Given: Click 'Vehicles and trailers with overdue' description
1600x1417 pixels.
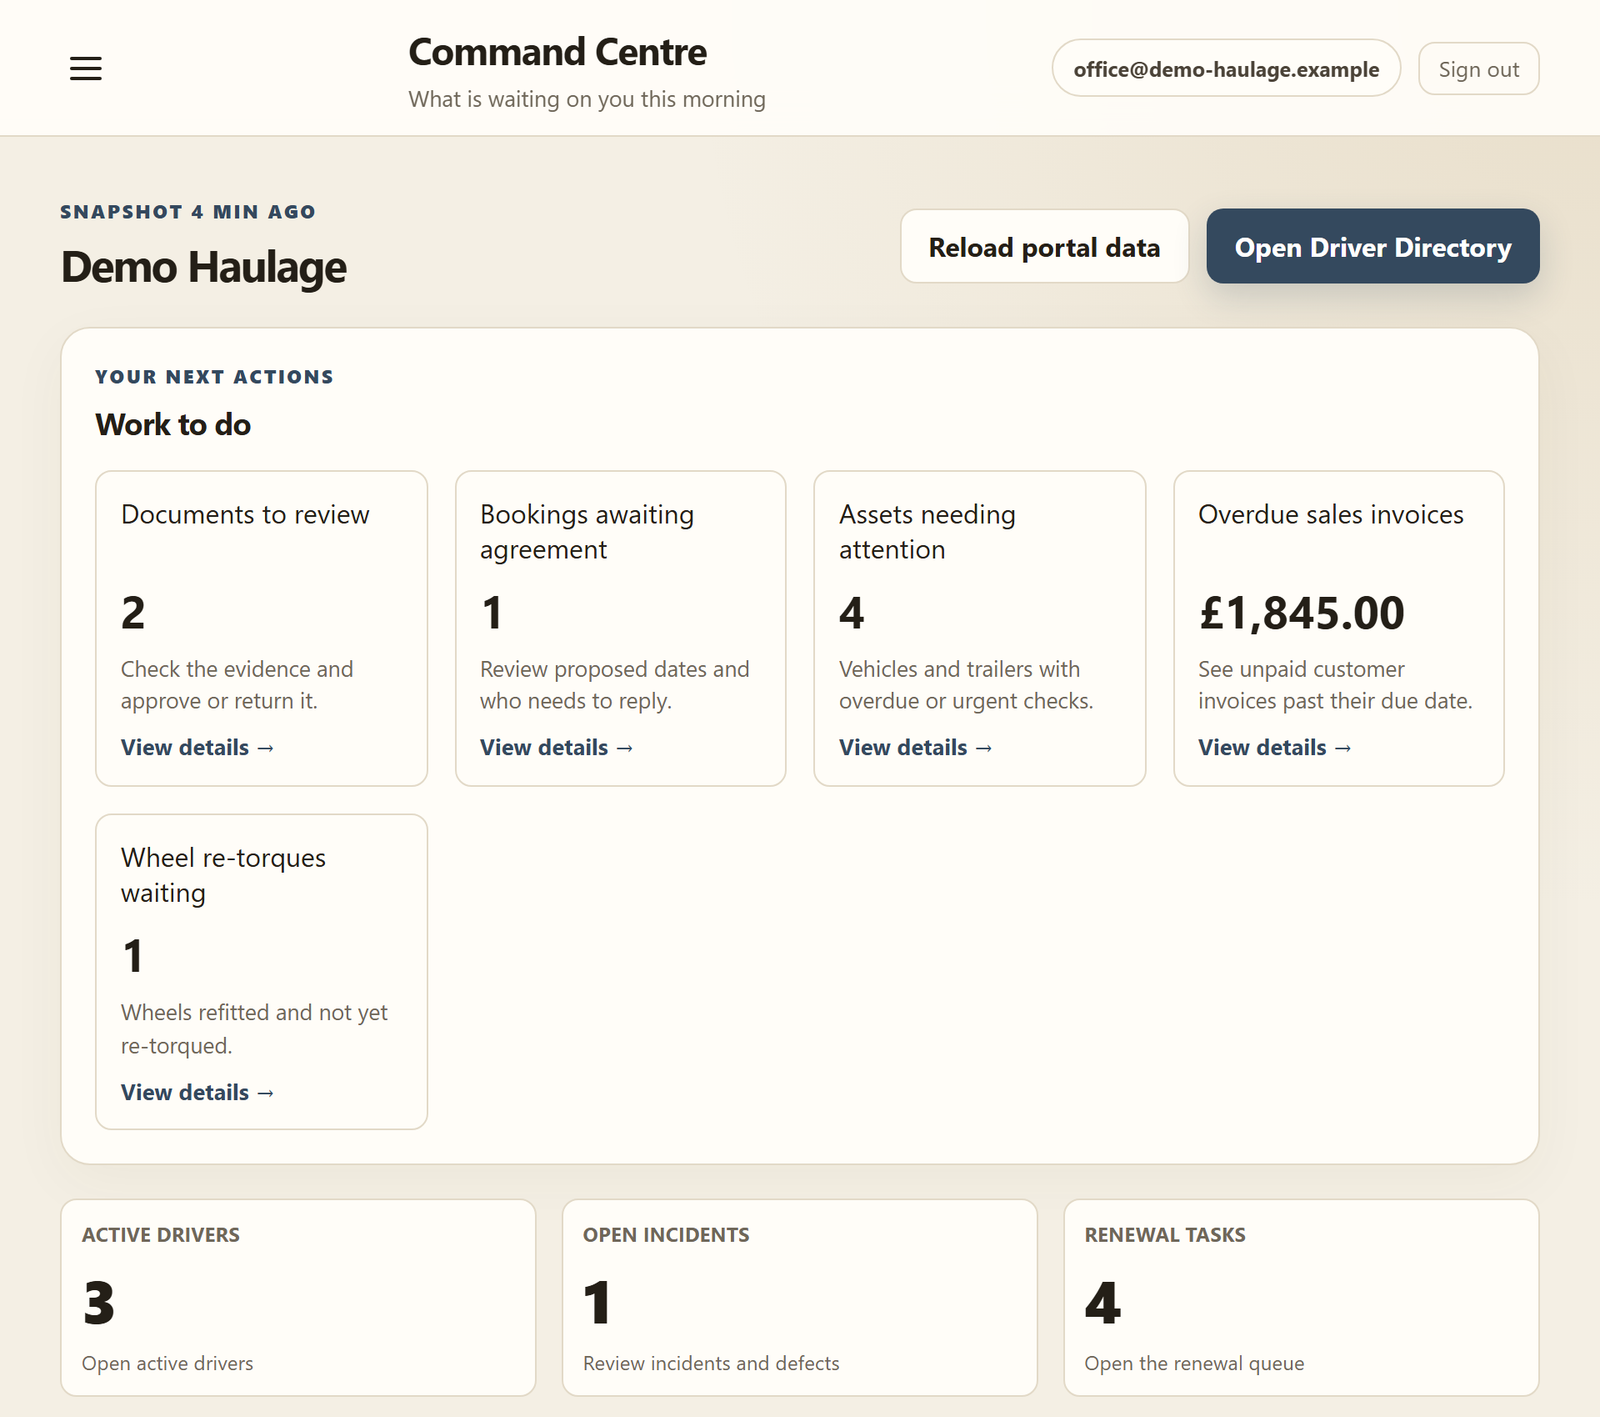Looking at the screenshot, I should point(966,685).
